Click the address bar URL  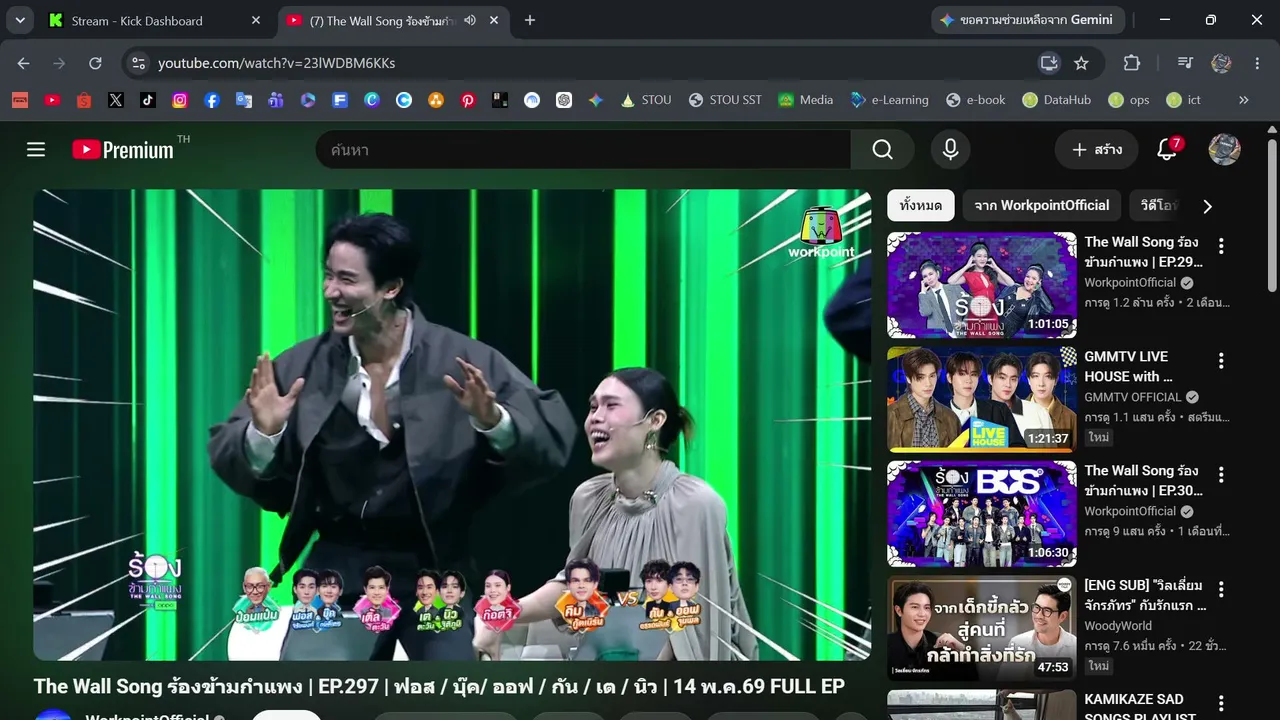pyautogui.click(x=276, y=63)
